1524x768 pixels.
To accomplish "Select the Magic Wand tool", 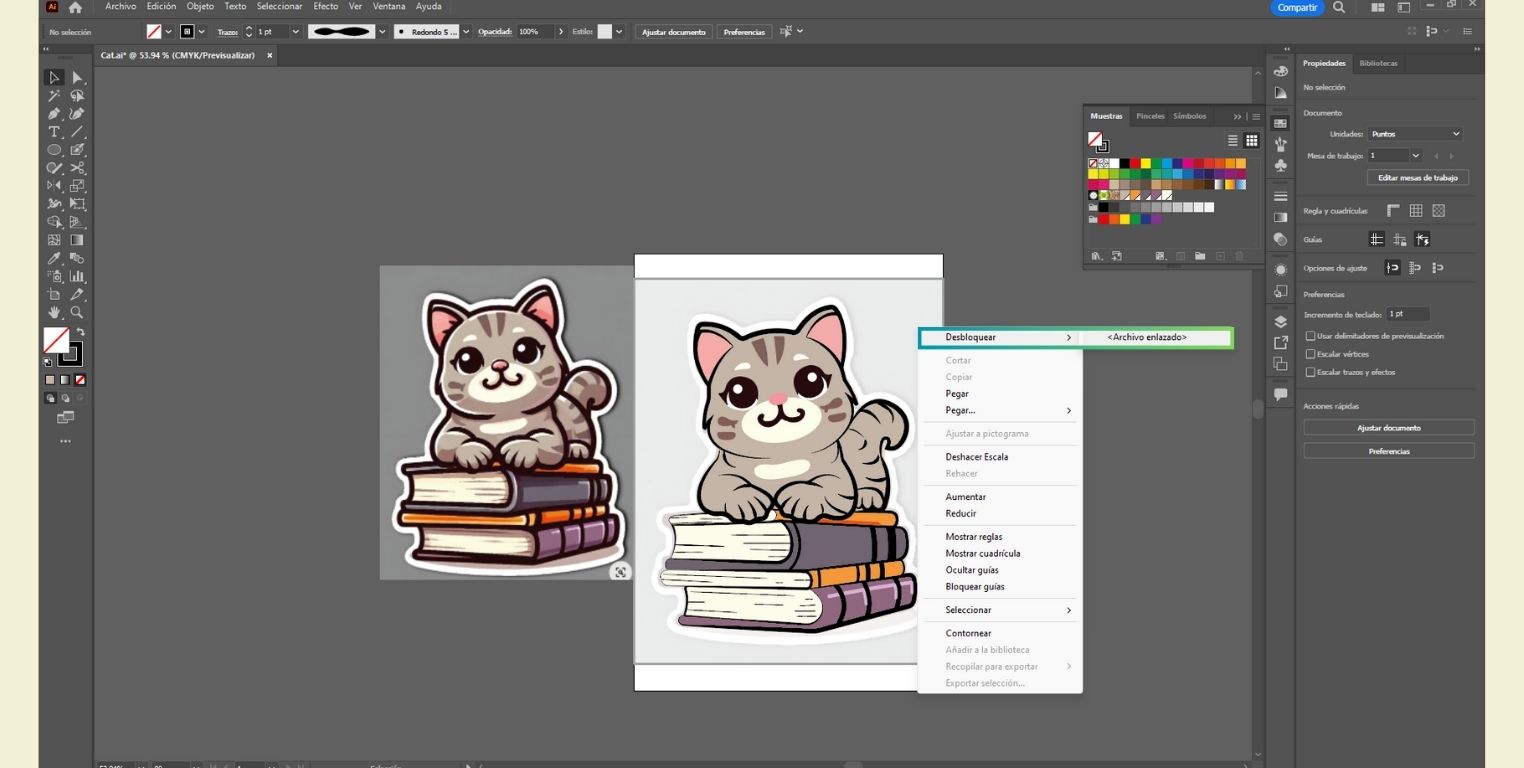I will click(55, 96).
